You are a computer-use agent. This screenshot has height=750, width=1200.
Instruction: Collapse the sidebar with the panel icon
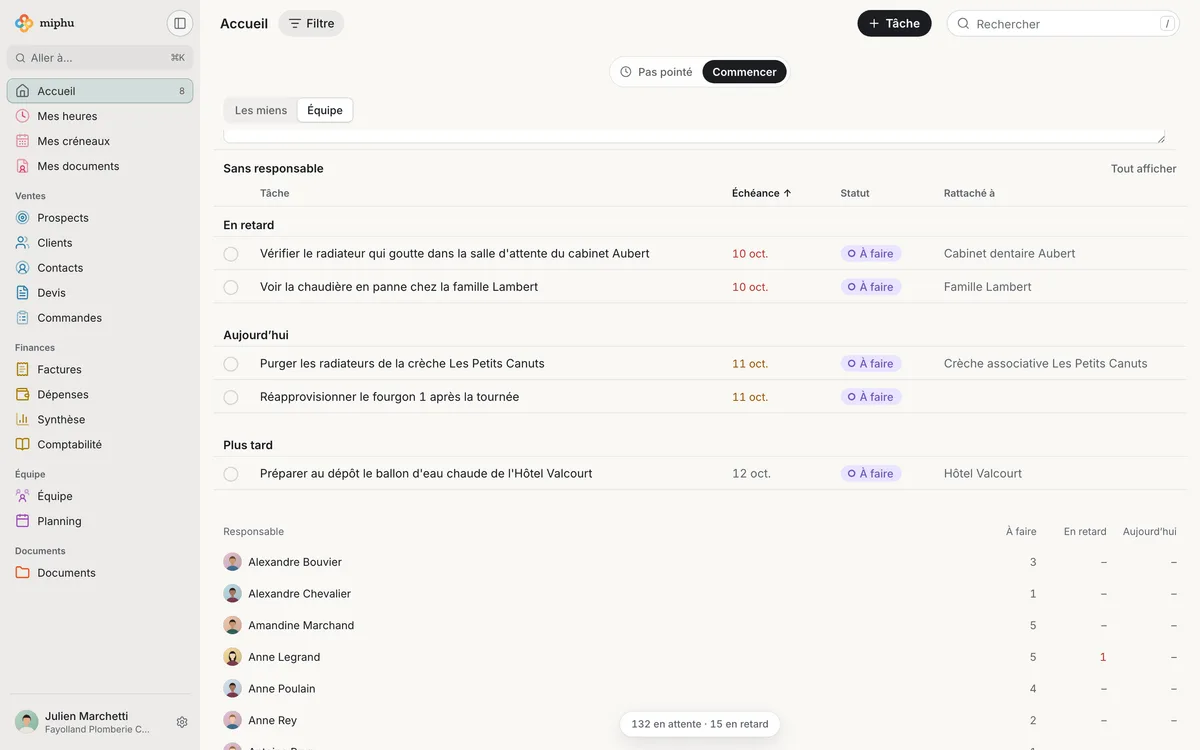[180, 23]
